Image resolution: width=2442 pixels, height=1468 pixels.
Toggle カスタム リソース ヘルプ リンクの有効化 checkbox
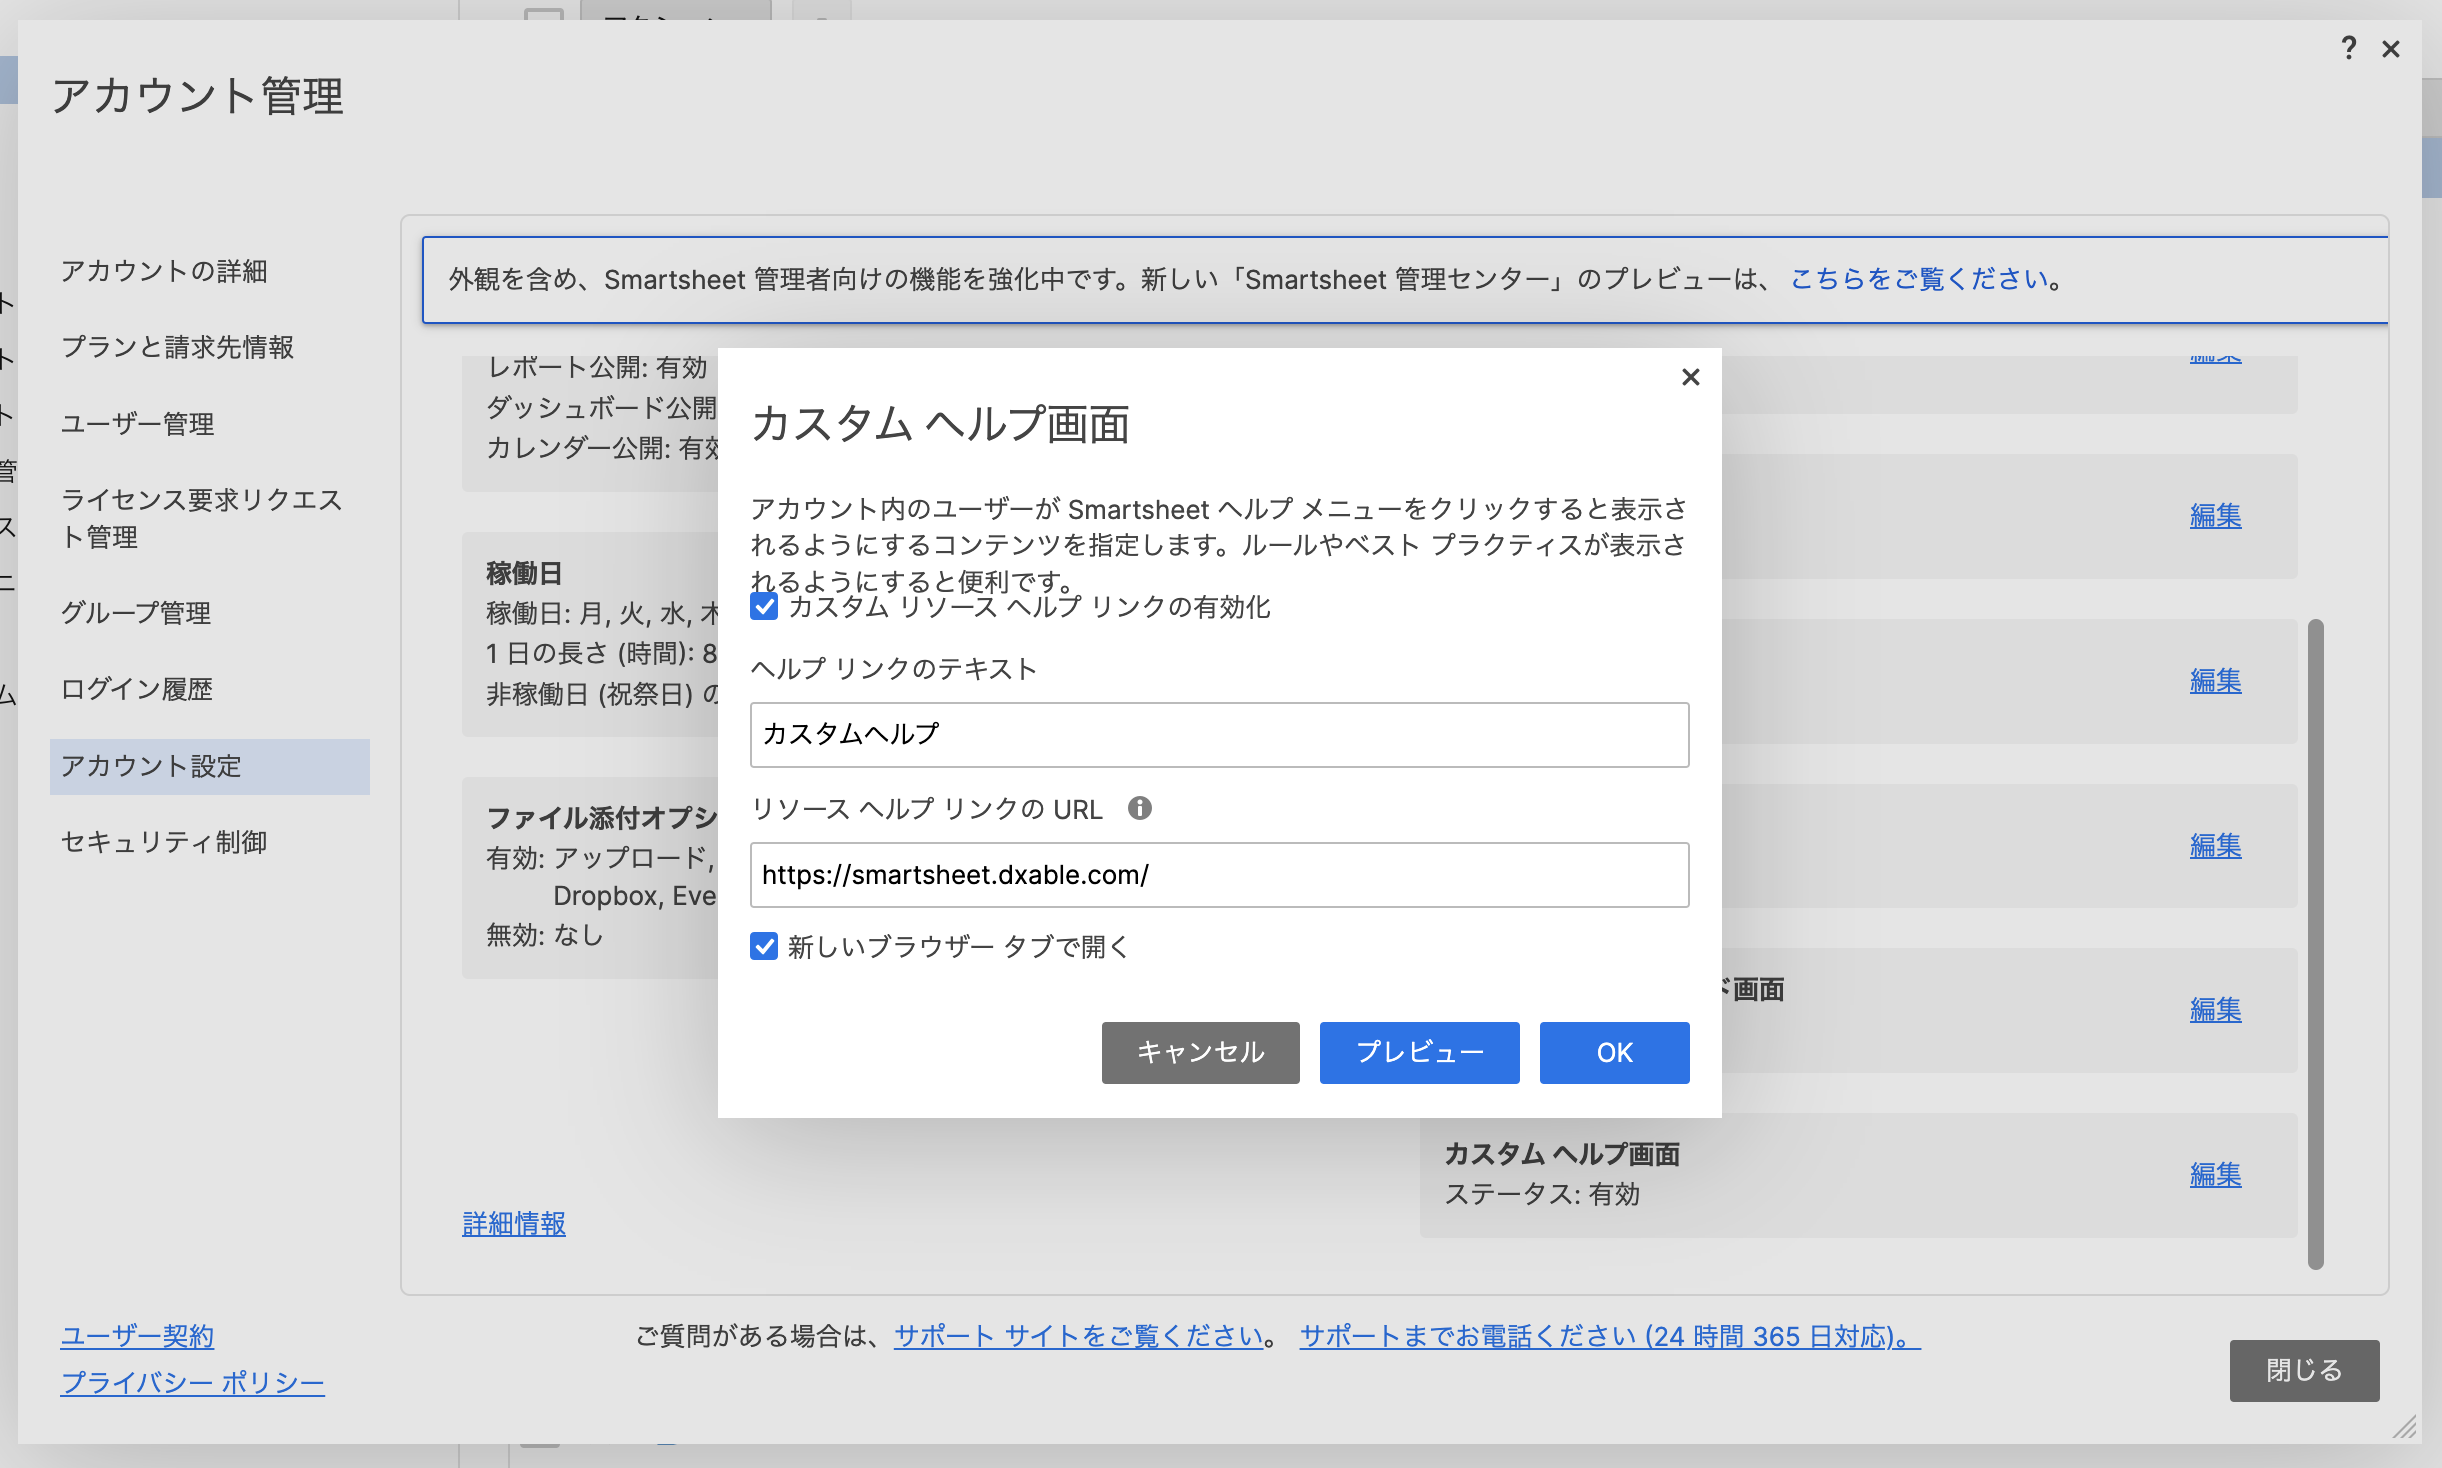(x=764, y=607)
